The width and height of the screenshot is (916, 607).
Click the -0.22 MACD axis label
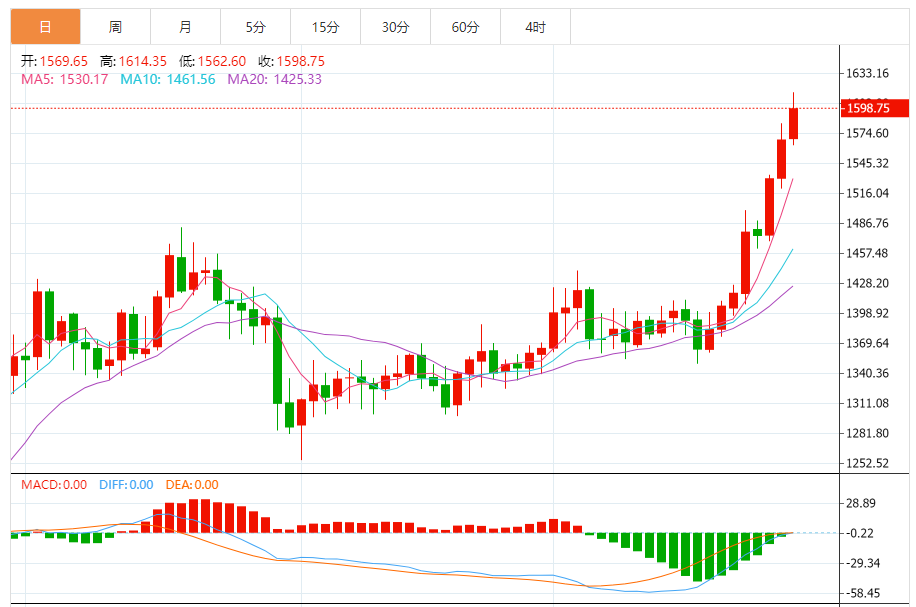[860, 533]
